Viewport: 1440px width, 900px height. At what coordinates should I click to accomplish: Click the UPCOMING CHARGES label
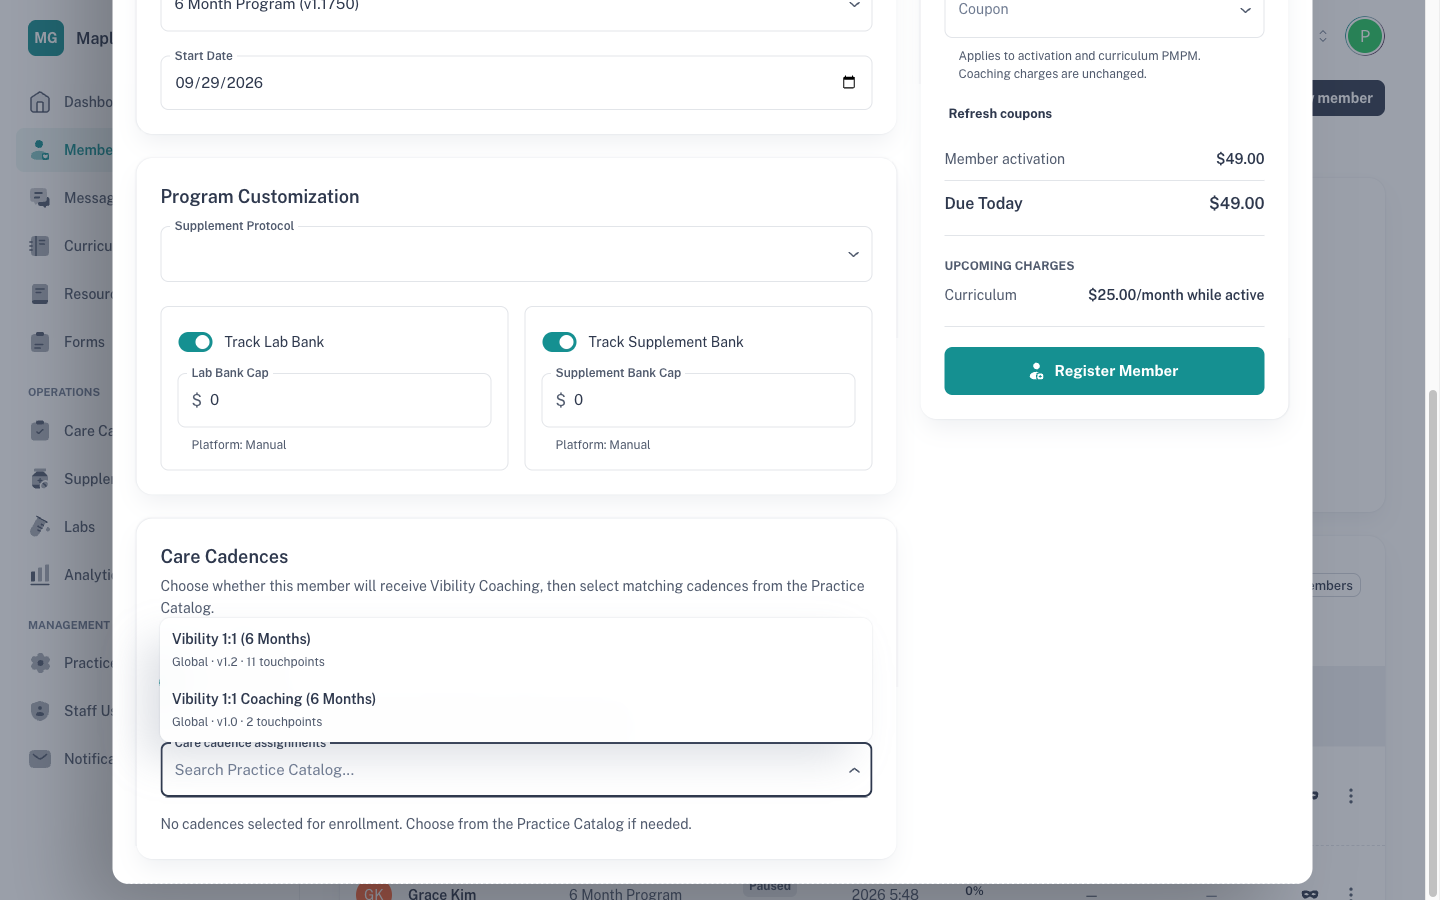point(1010,266)
